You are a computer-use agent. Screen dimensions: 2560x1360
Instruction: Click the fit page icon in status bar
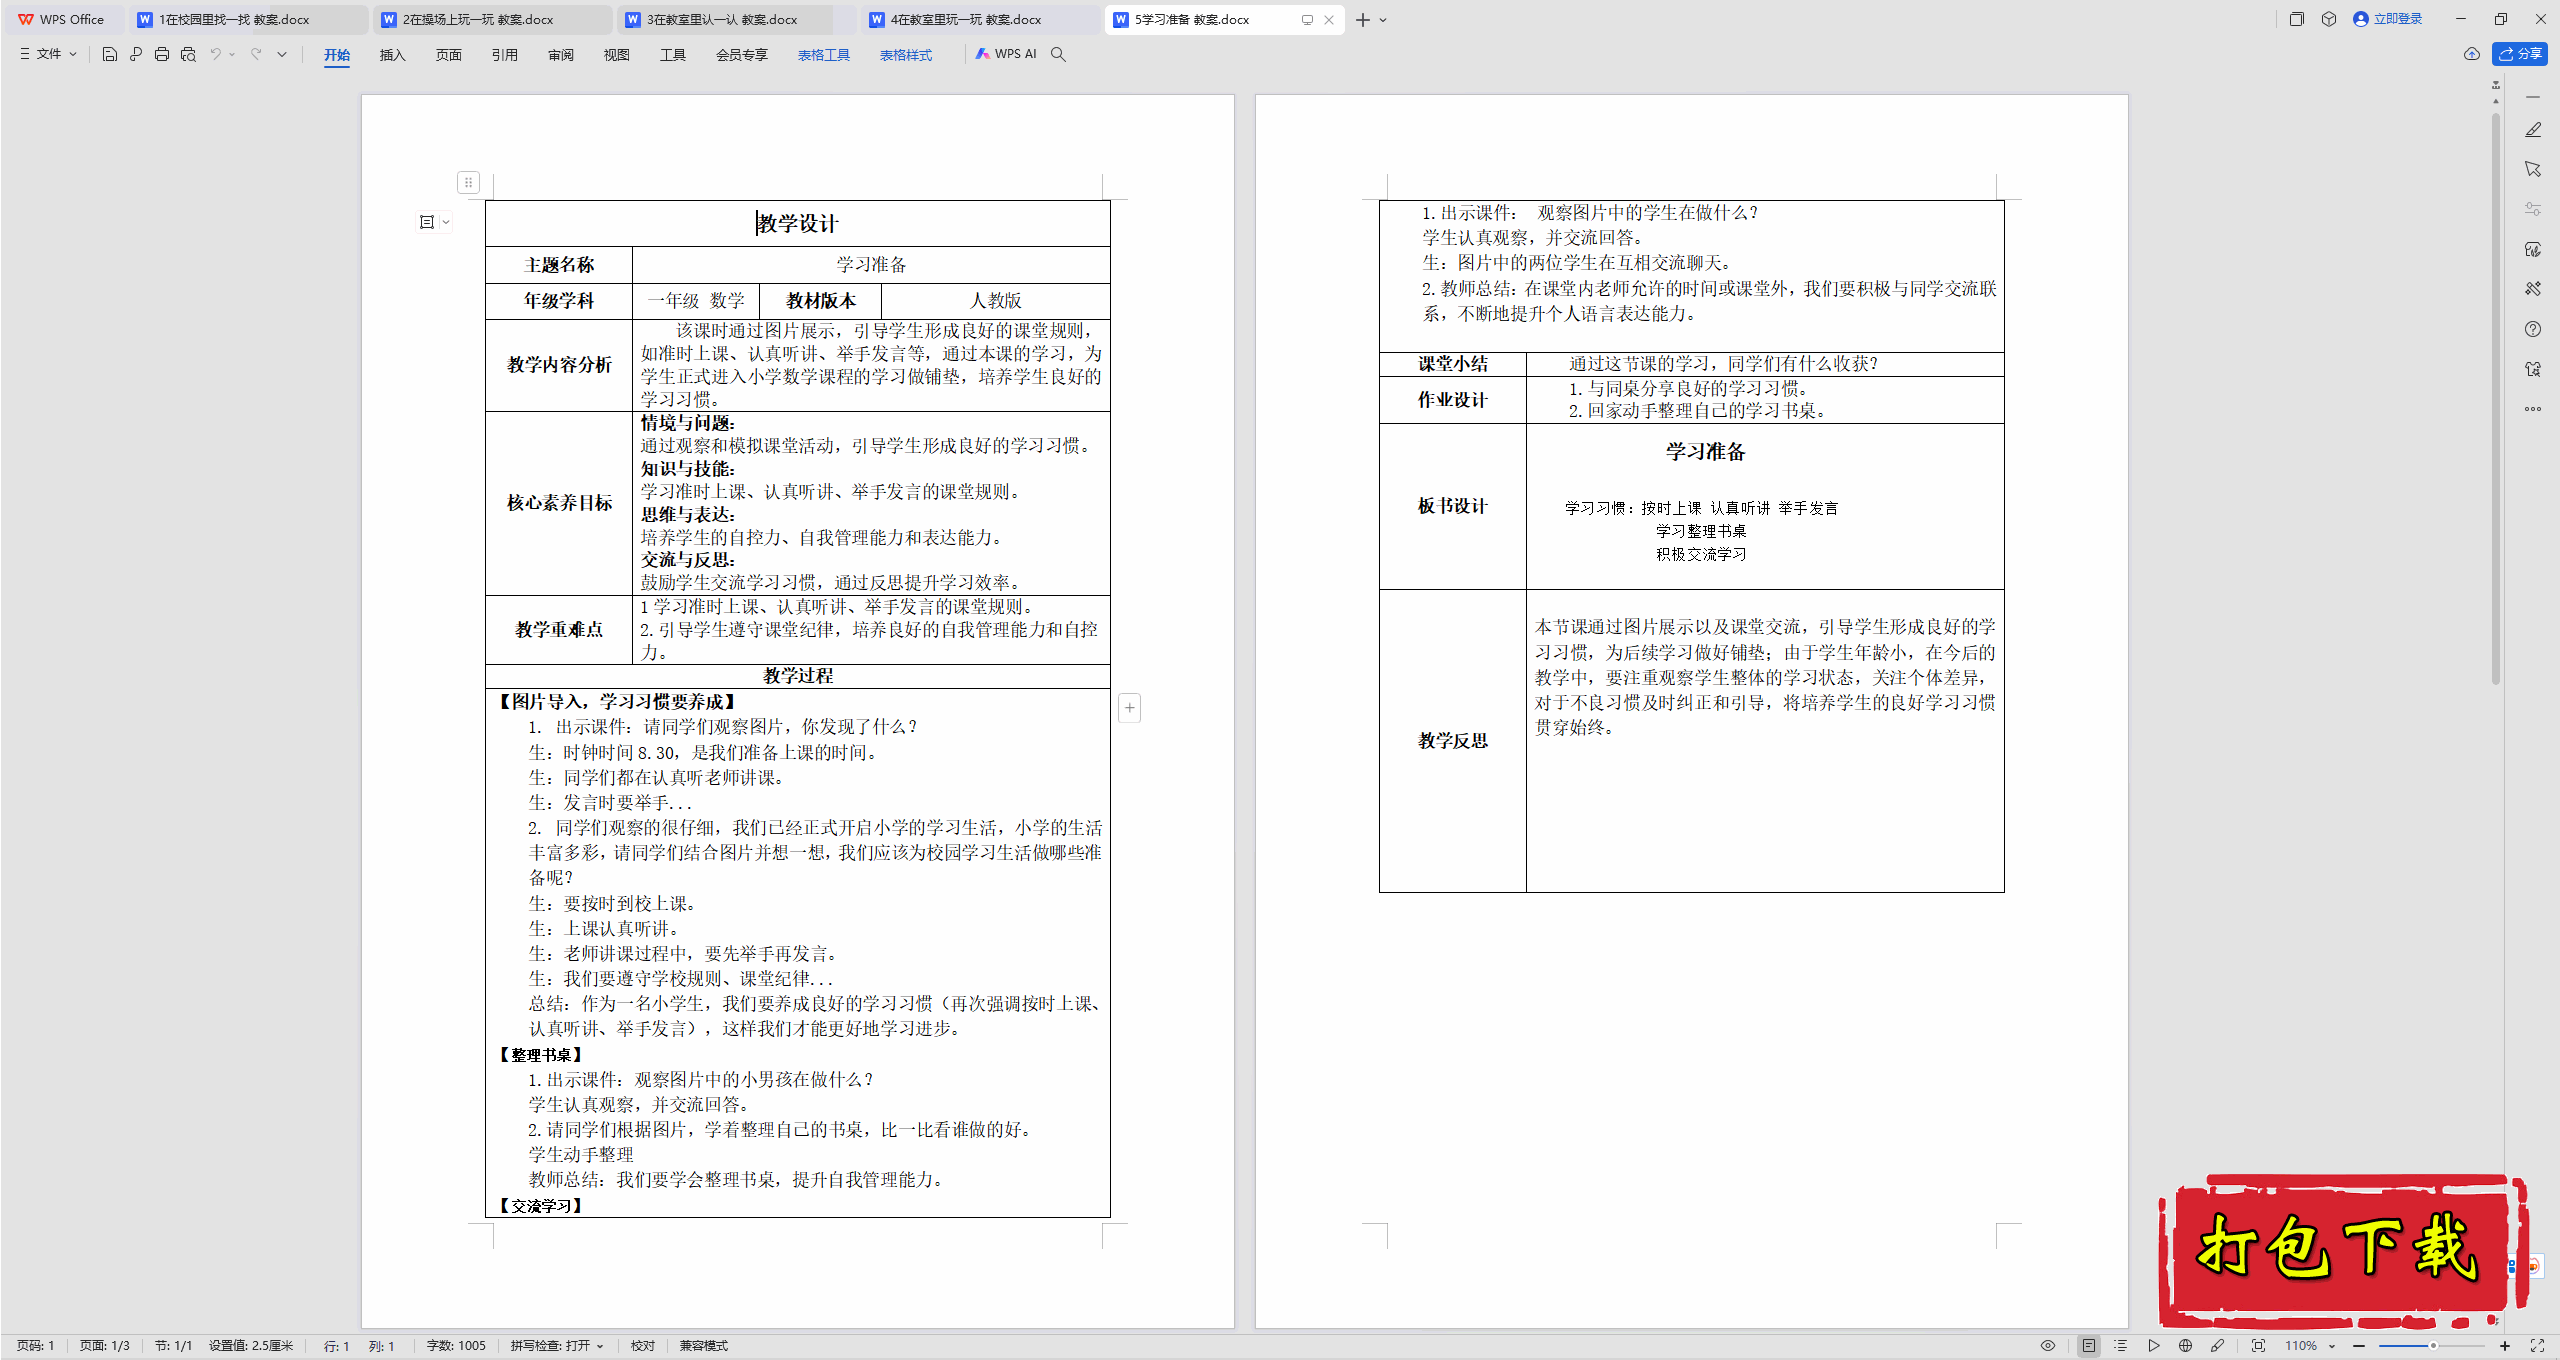point(2258,1346)
